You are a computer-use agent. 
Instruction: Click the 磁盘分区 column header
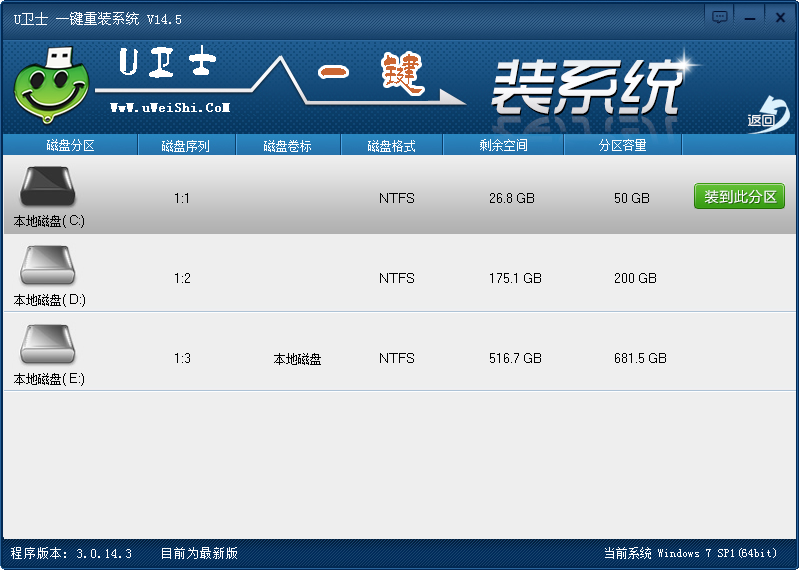pyautogui.click(x=70, y=145)
